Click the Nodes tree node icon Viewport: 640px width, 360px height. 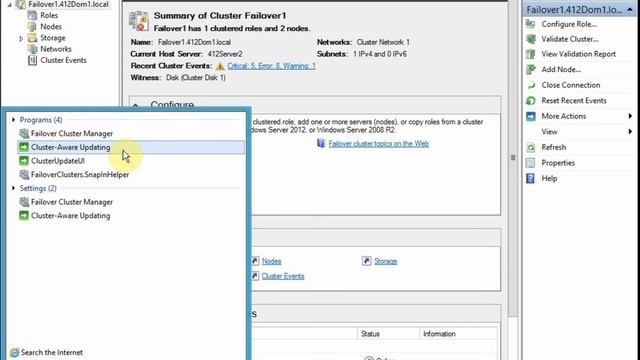click(32, 27)
